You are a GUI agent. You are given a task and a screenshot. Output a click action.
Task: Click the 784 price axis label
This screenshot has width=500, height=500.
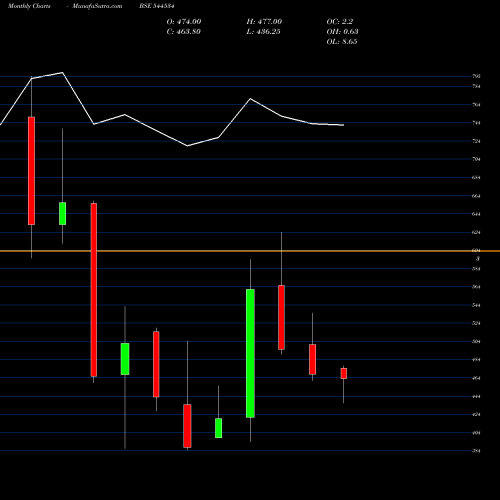pos(476,87)
